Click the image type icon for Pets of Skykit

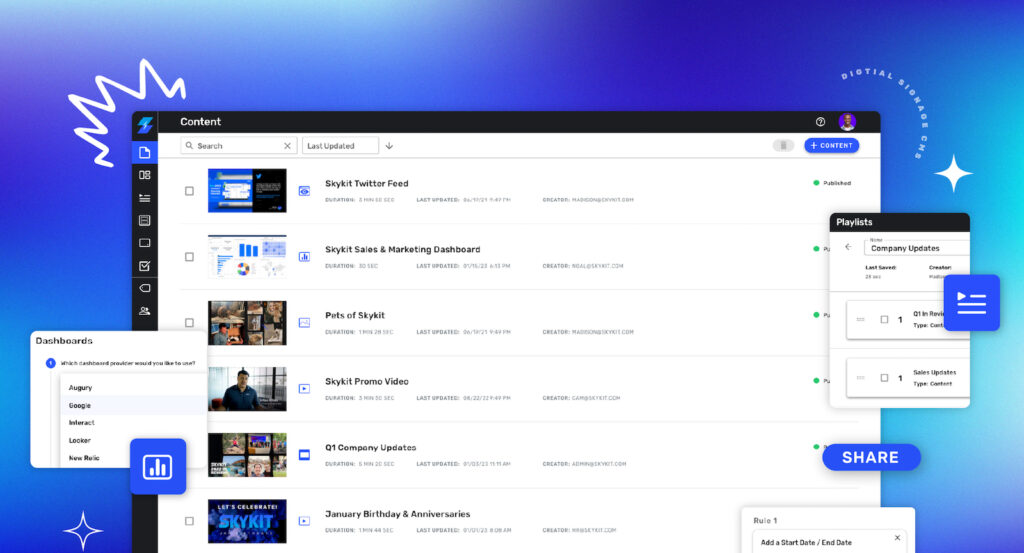point(304,323)
